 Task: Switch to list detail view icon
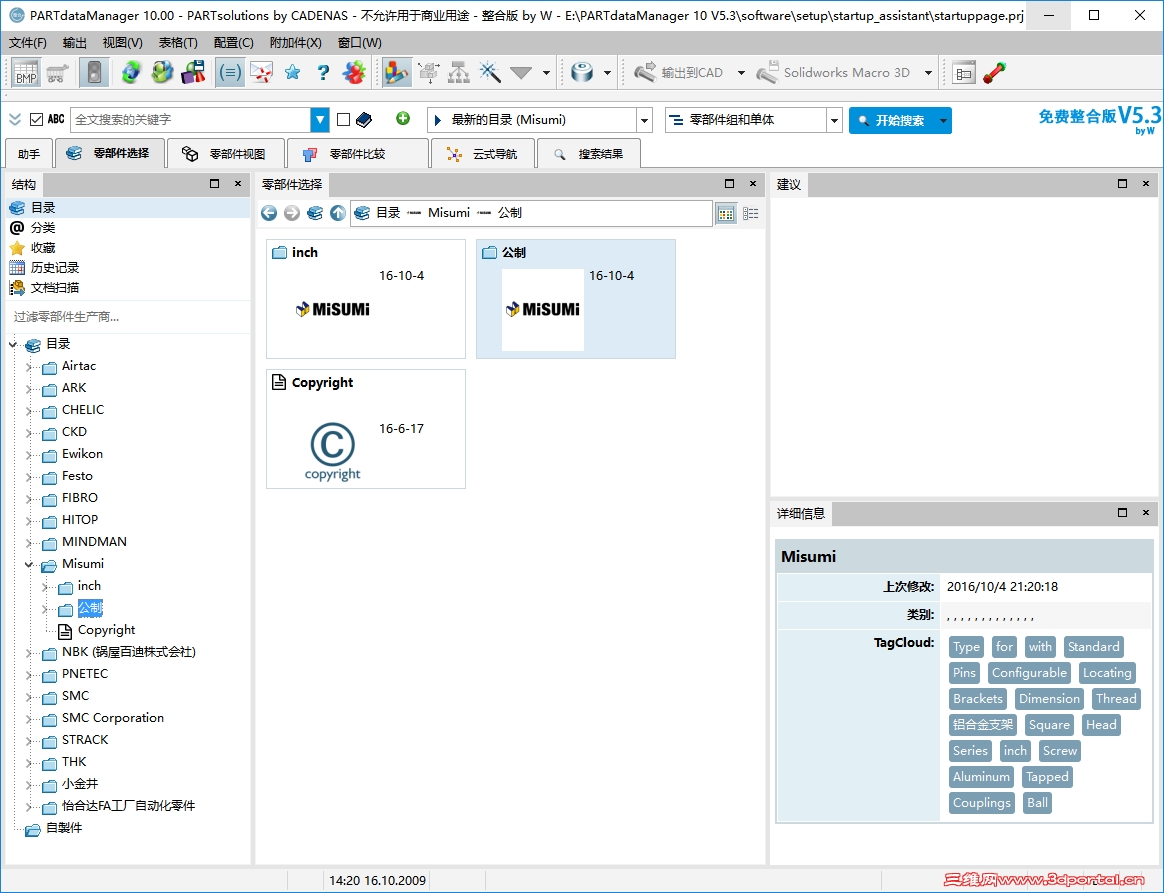pyautogui.click(x=751, y=214)
